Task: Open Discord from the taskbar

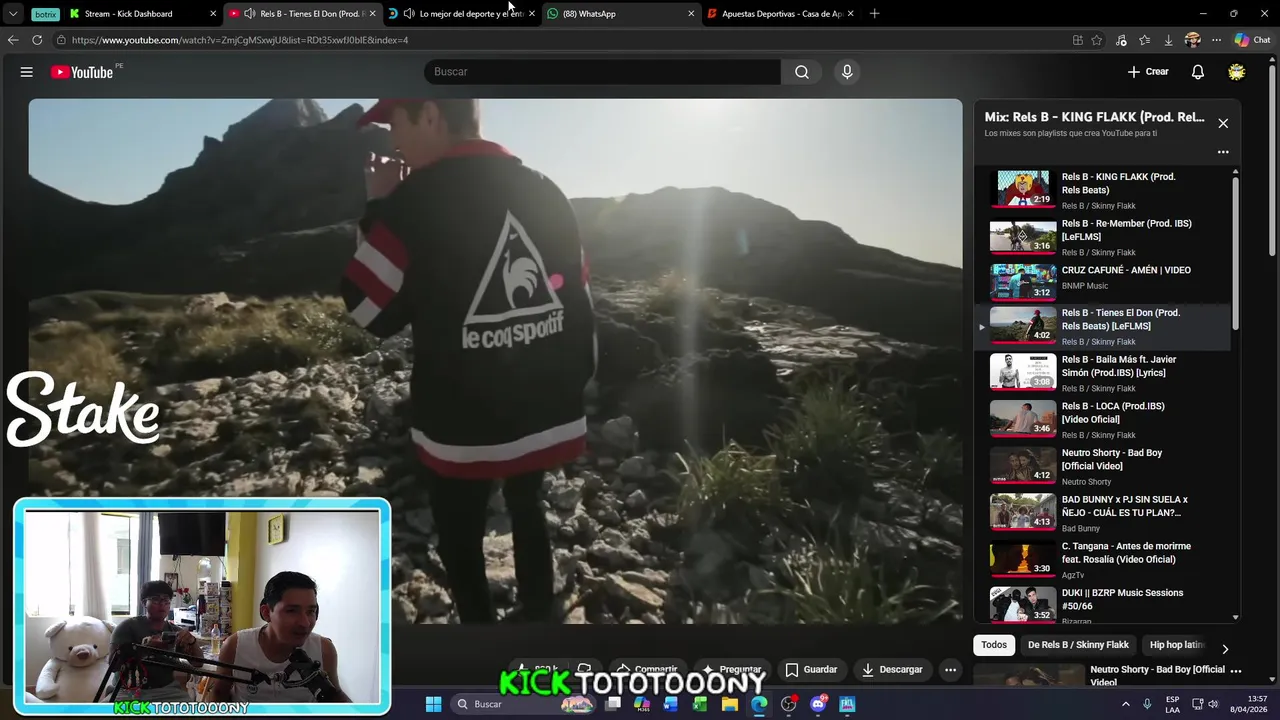Action: (818, 704)
